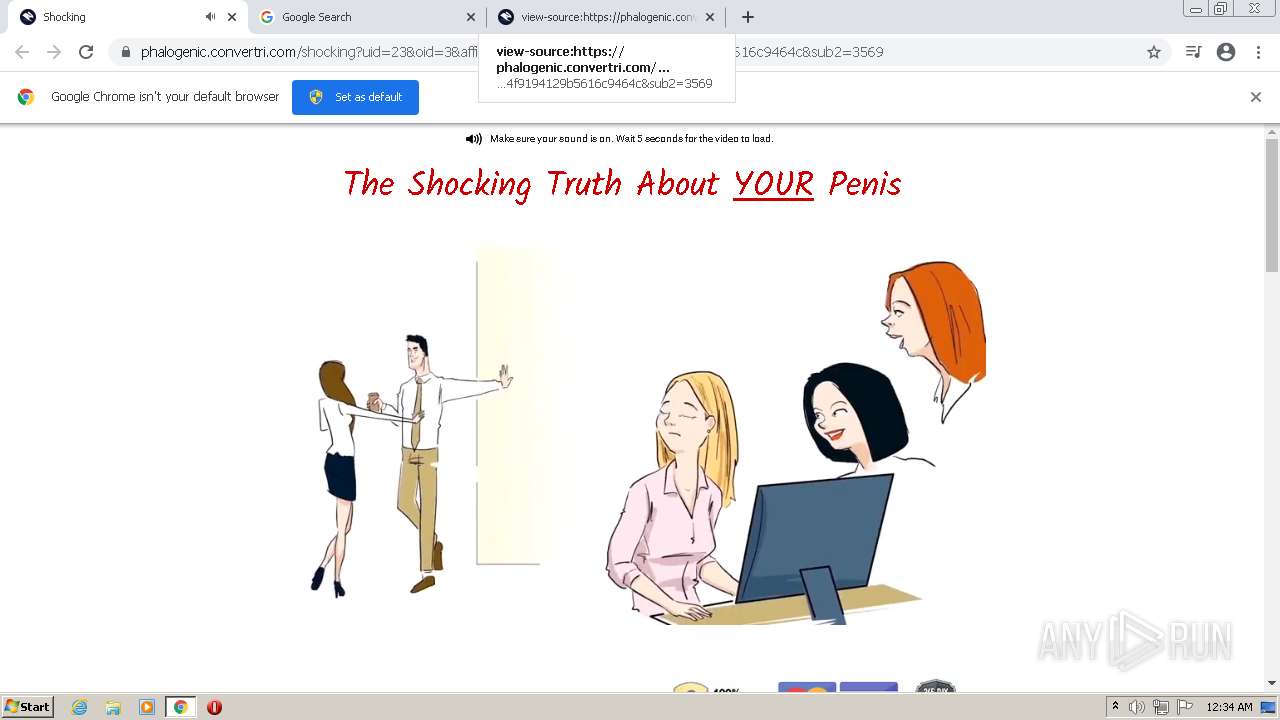Close the view-source tab
The width and height of the screenshot is (1280, 720).
[710, 17]
